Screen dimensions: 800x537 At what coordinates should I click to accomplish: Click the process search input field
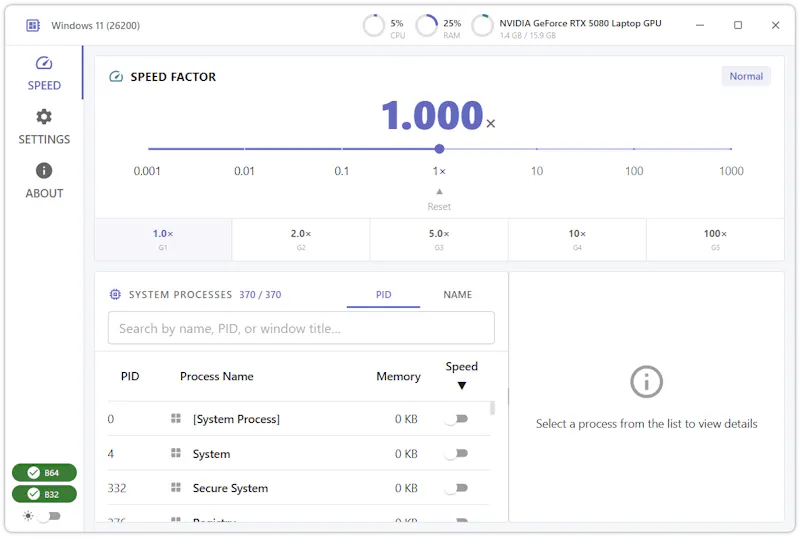tap(301, 328)
